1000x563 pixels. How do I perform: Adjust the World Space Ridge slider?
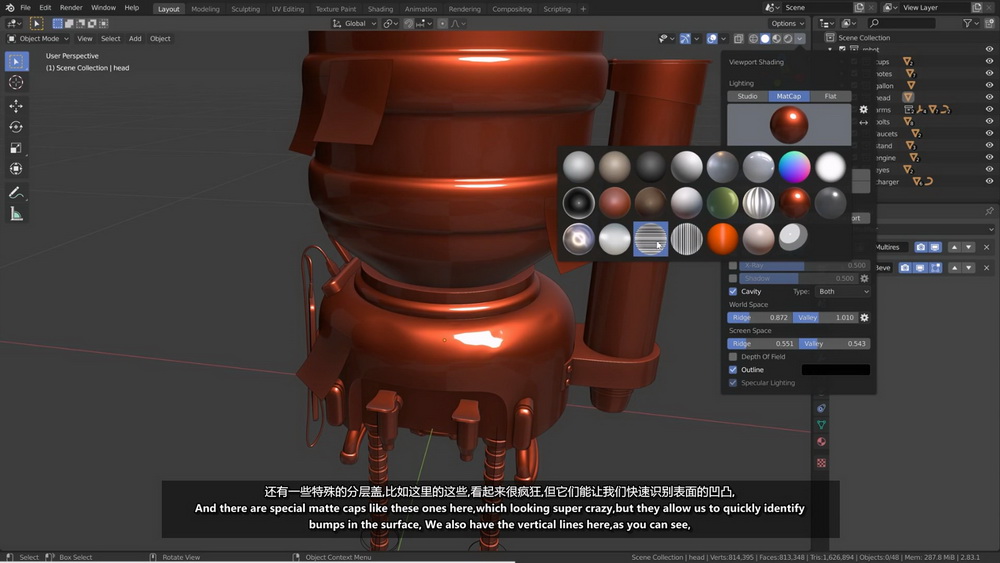760,318
